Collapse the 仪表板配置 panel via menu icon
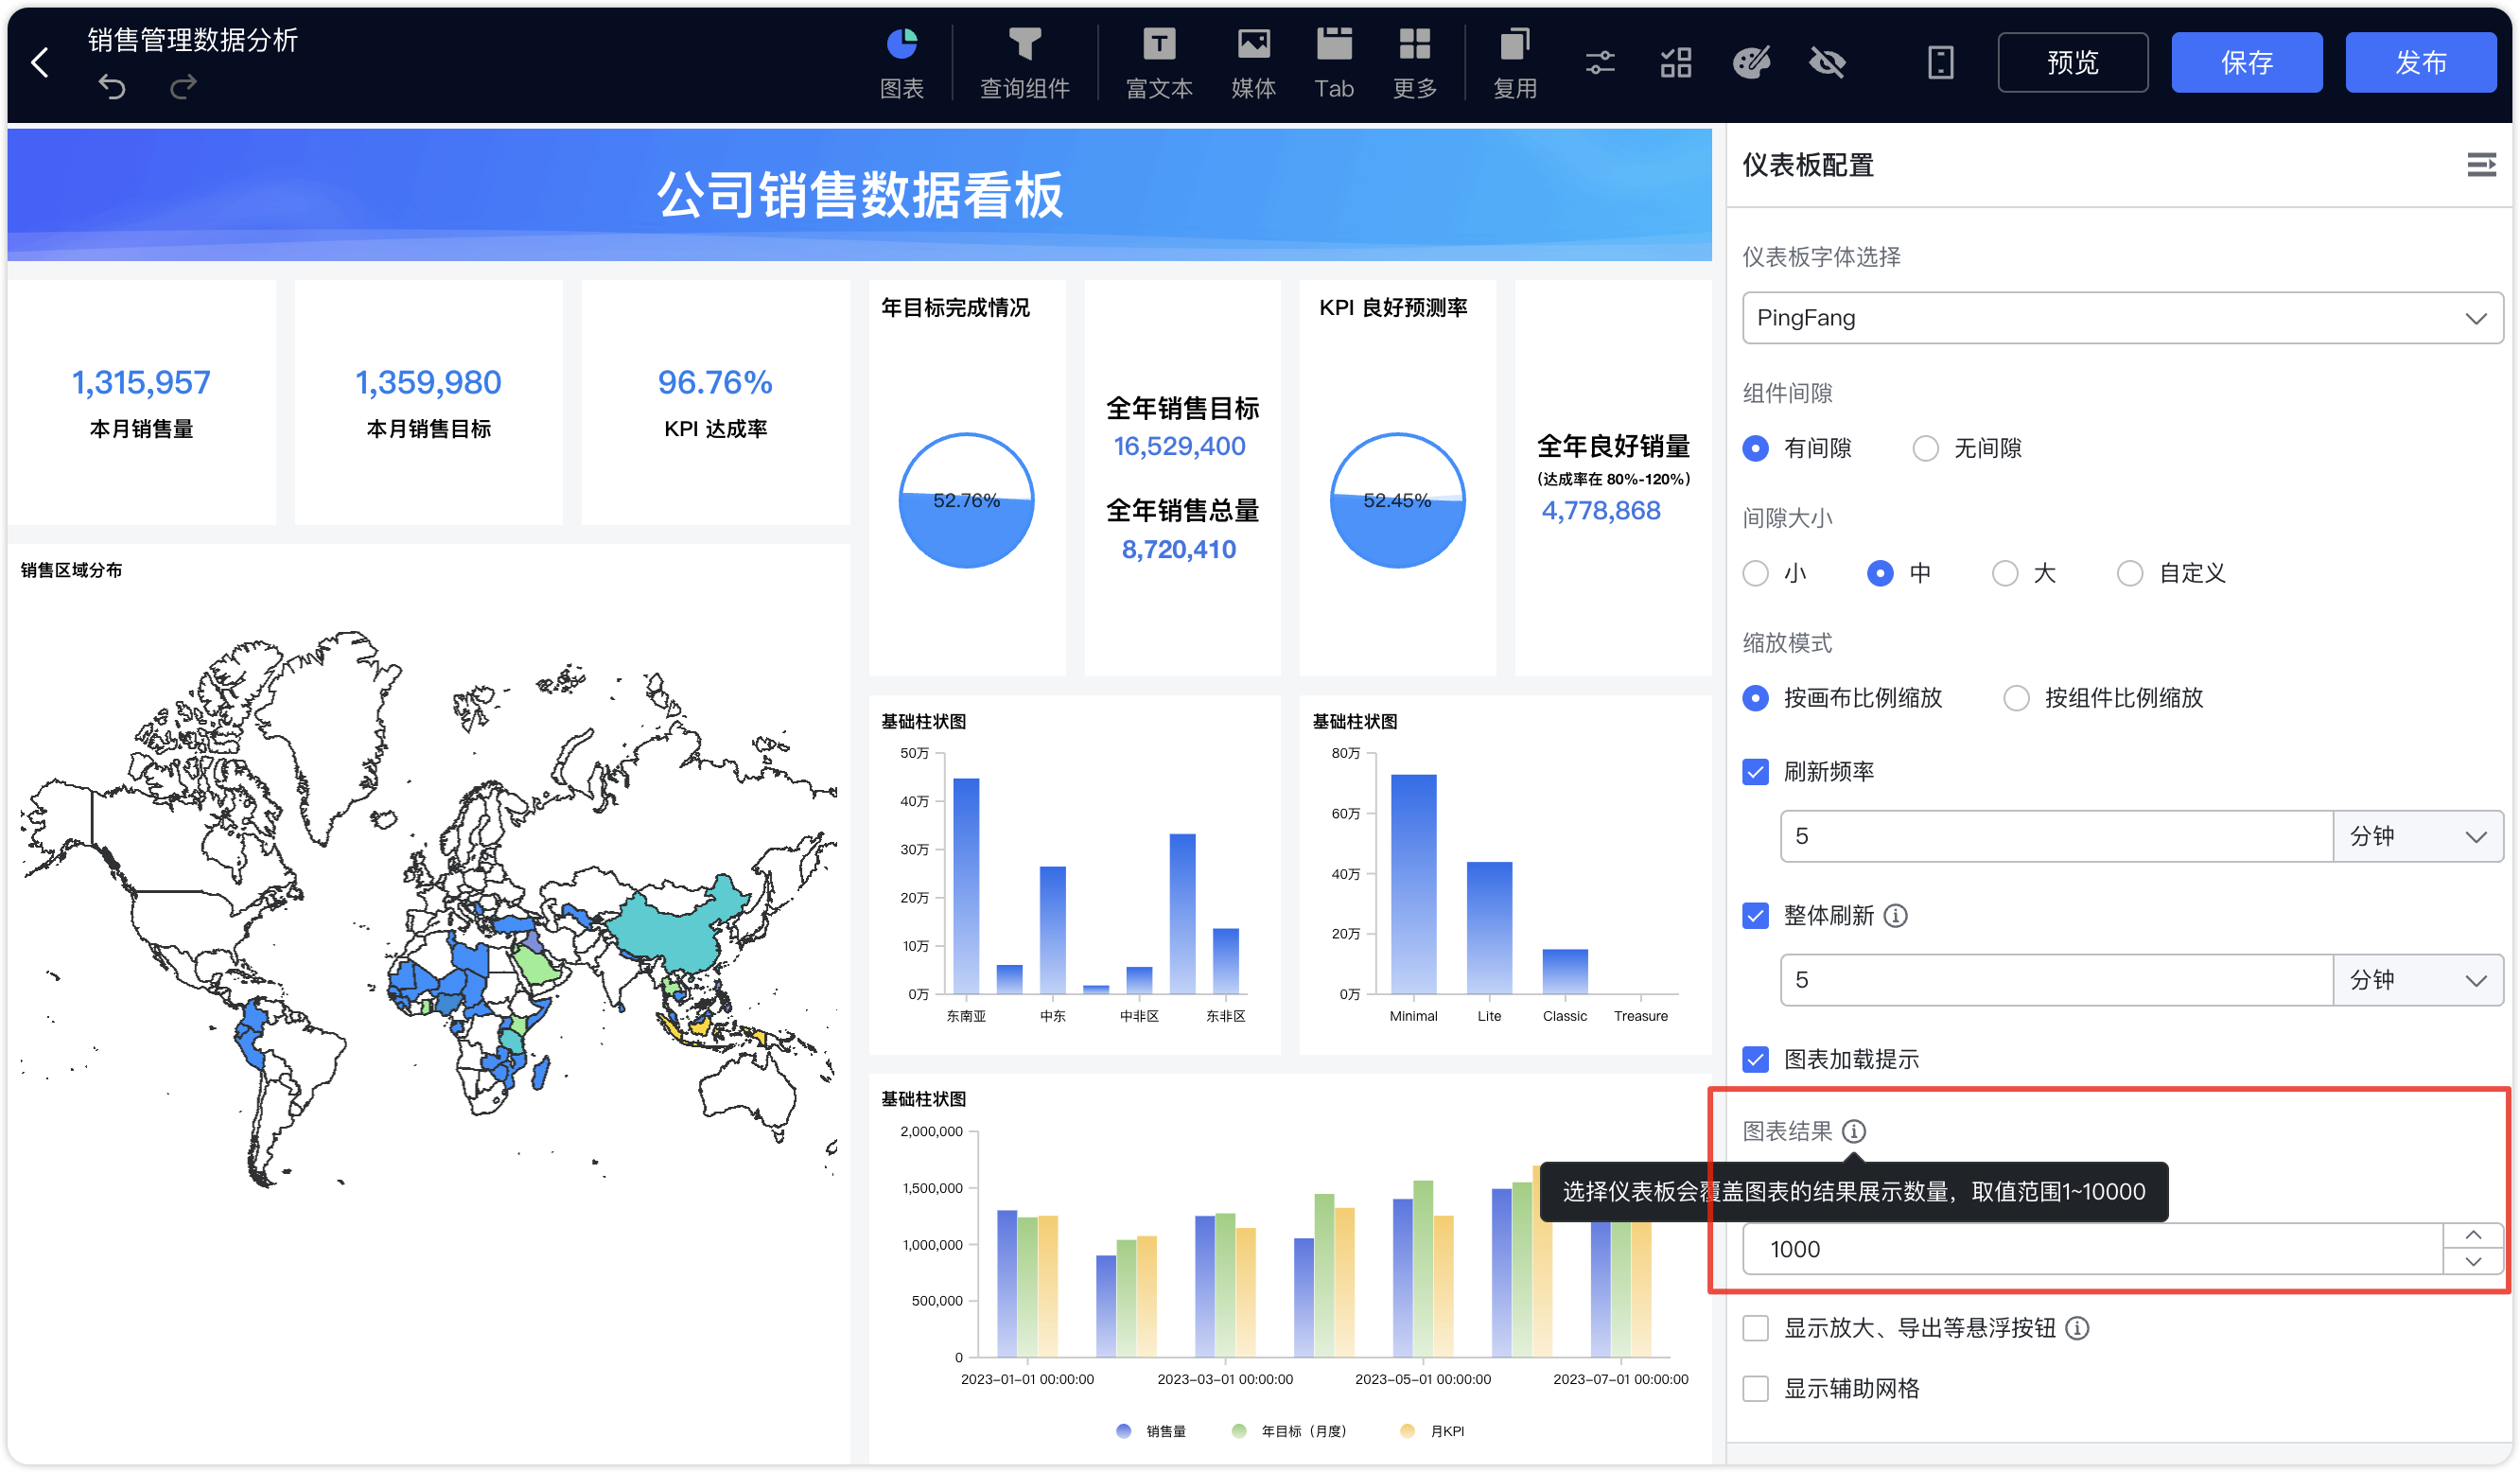 (x=2481, y=165)
